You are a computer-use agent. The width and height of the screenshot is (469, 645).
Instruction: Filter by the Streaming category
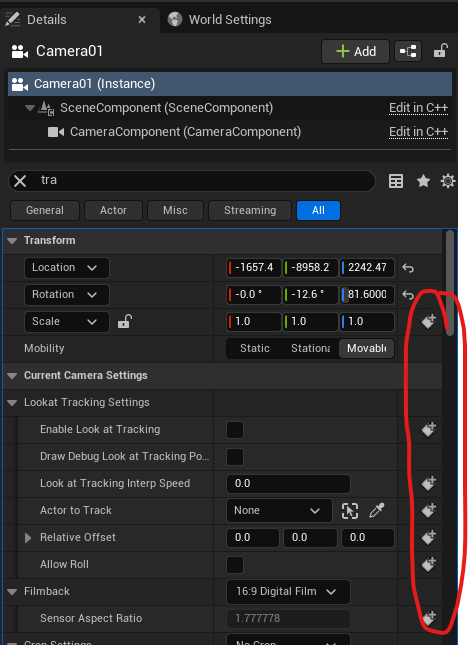point(250,211)
